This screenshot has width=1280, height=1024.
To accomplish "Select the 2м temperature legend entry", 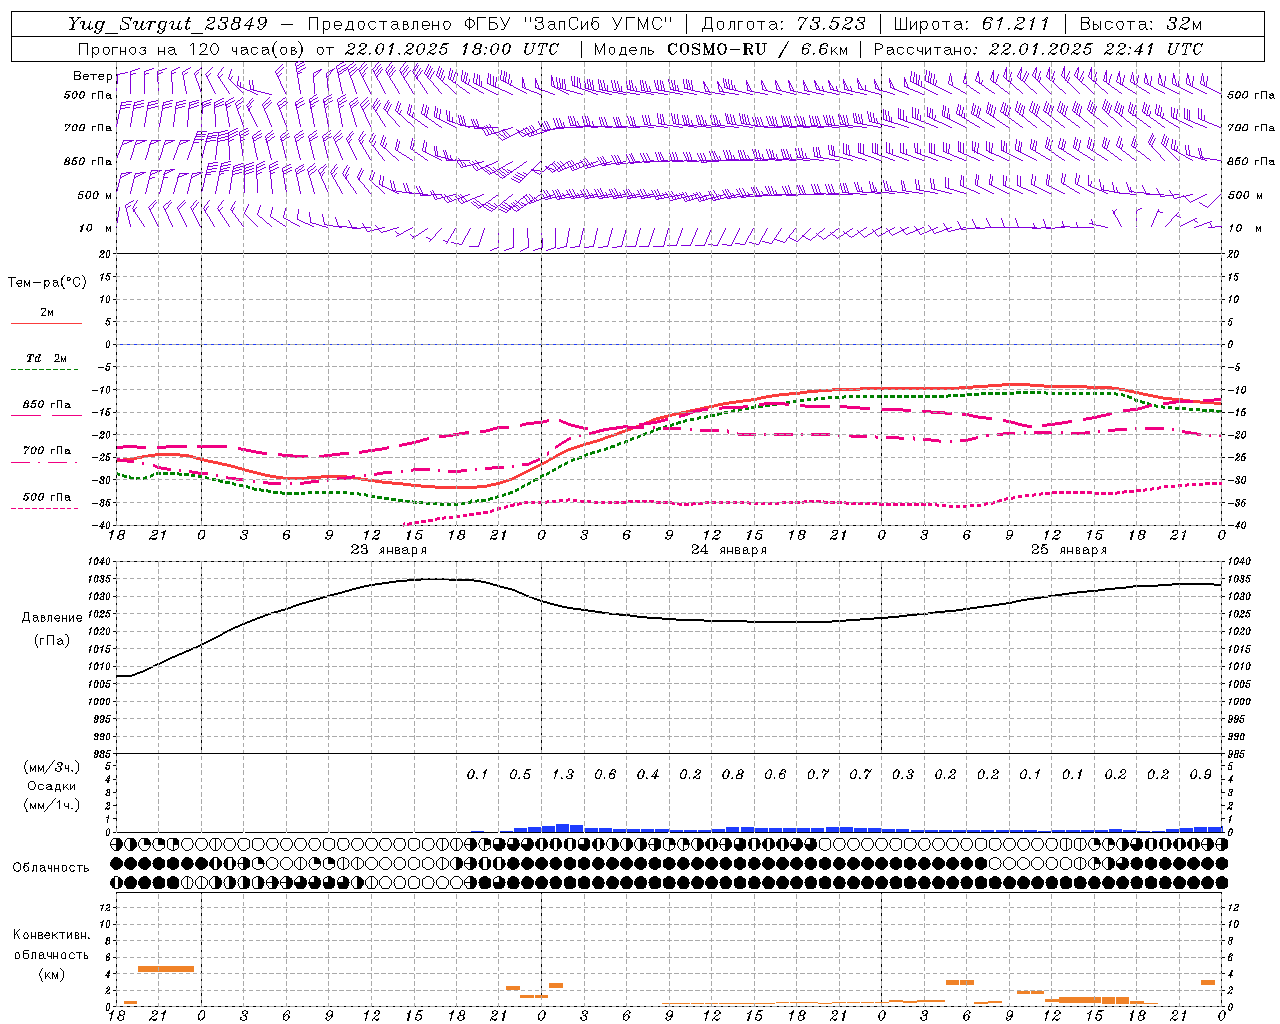I will coord(47,312).
